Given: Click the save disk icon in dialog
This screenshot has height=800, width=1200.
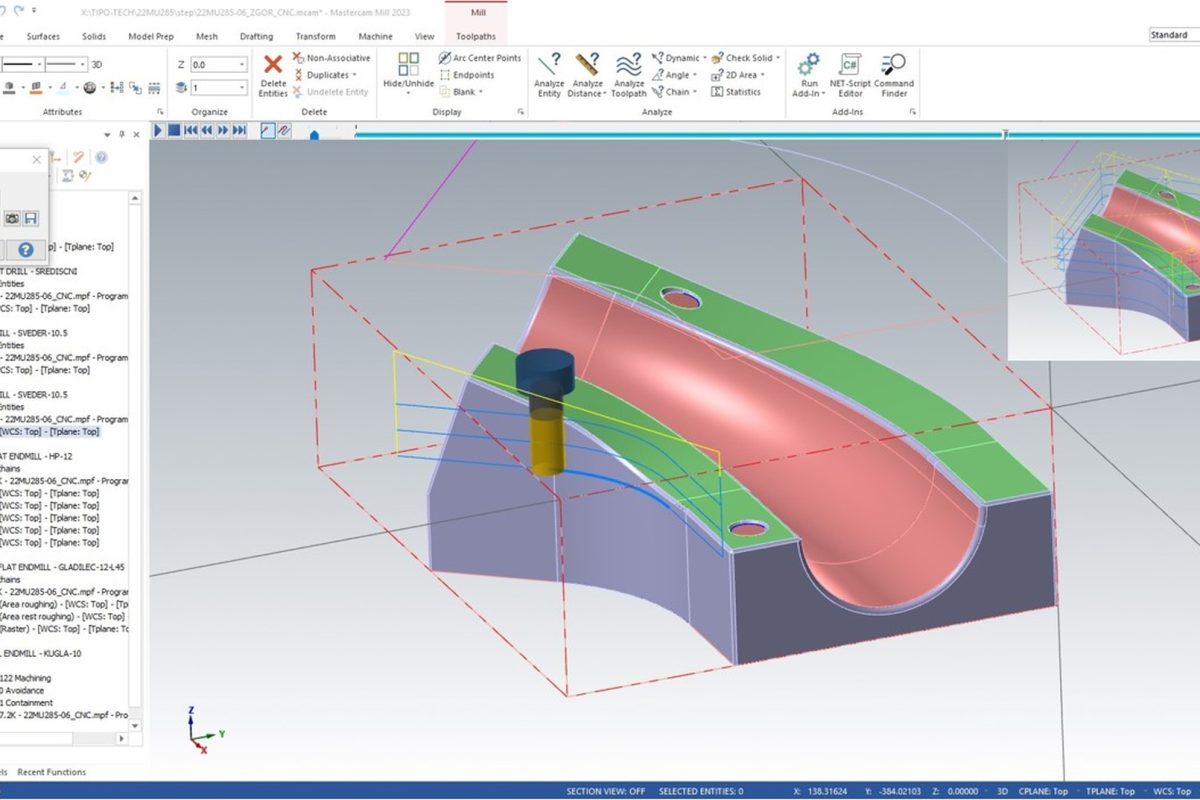Looking at the screenshot, I should [x=31, y=218].
